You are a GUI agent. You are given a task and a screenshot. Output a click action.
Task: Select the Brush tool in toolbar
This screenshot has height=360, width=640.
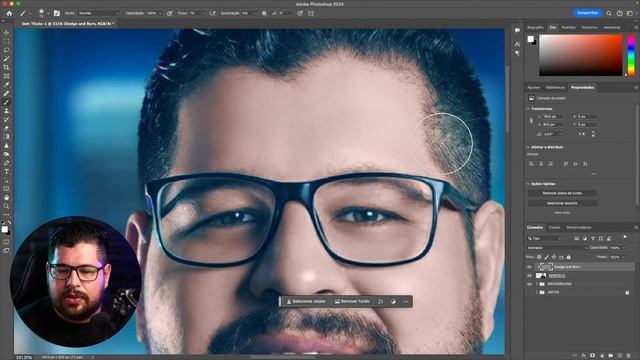click(x=6, y=102)
